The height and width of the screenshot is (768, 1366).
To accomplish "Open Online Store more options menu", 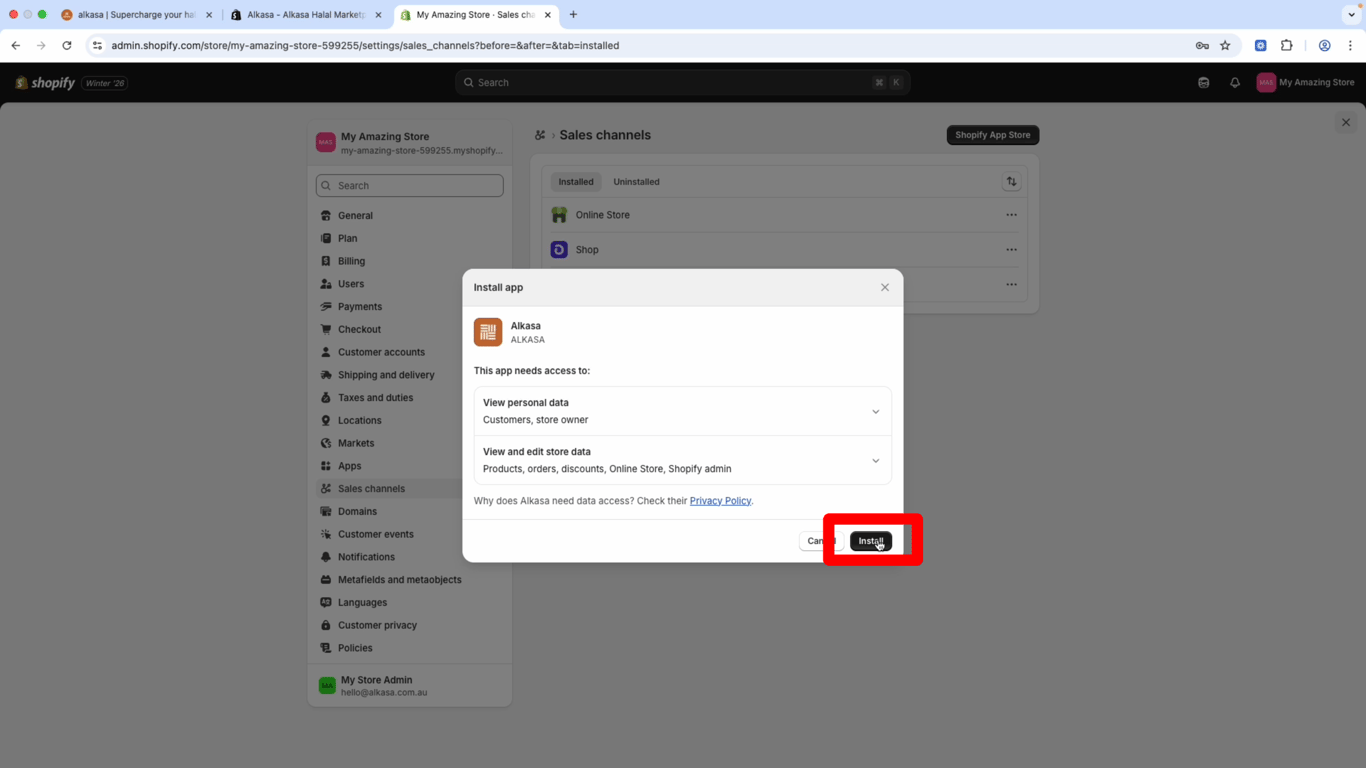I will (x=1011, y=215).
